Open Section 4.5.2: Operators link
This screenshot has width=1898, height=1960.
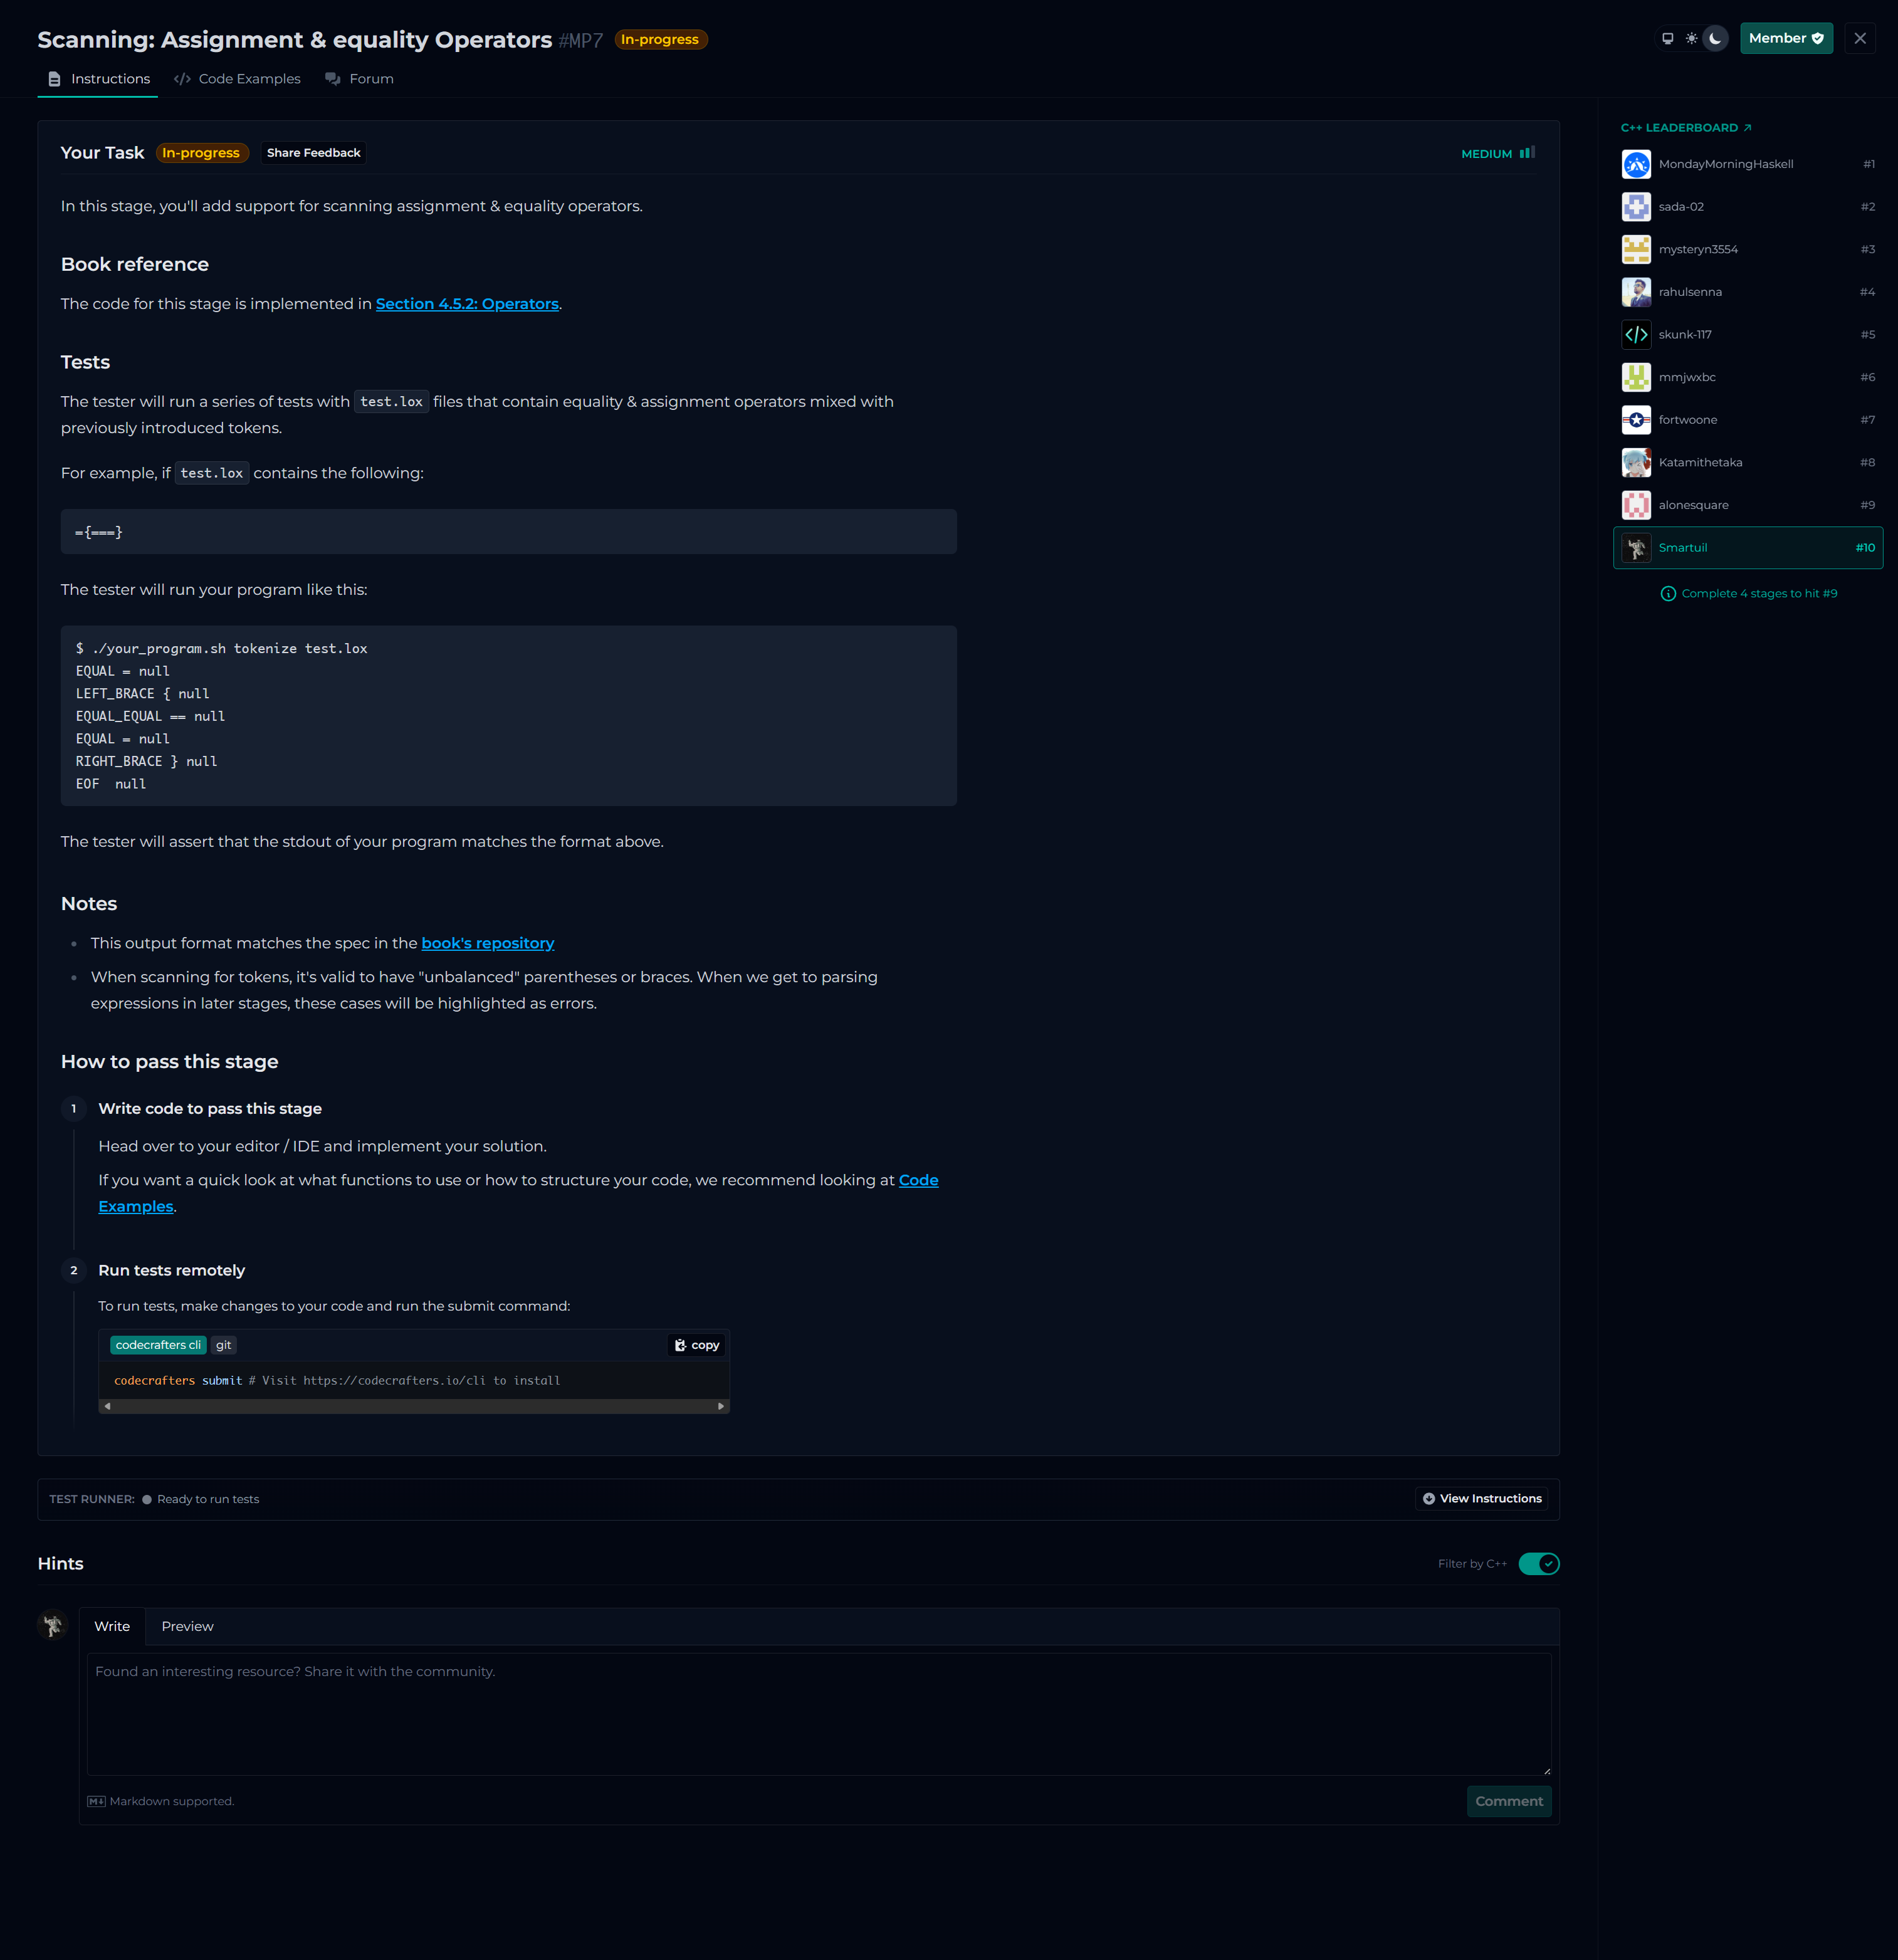(x=467, y=304)
